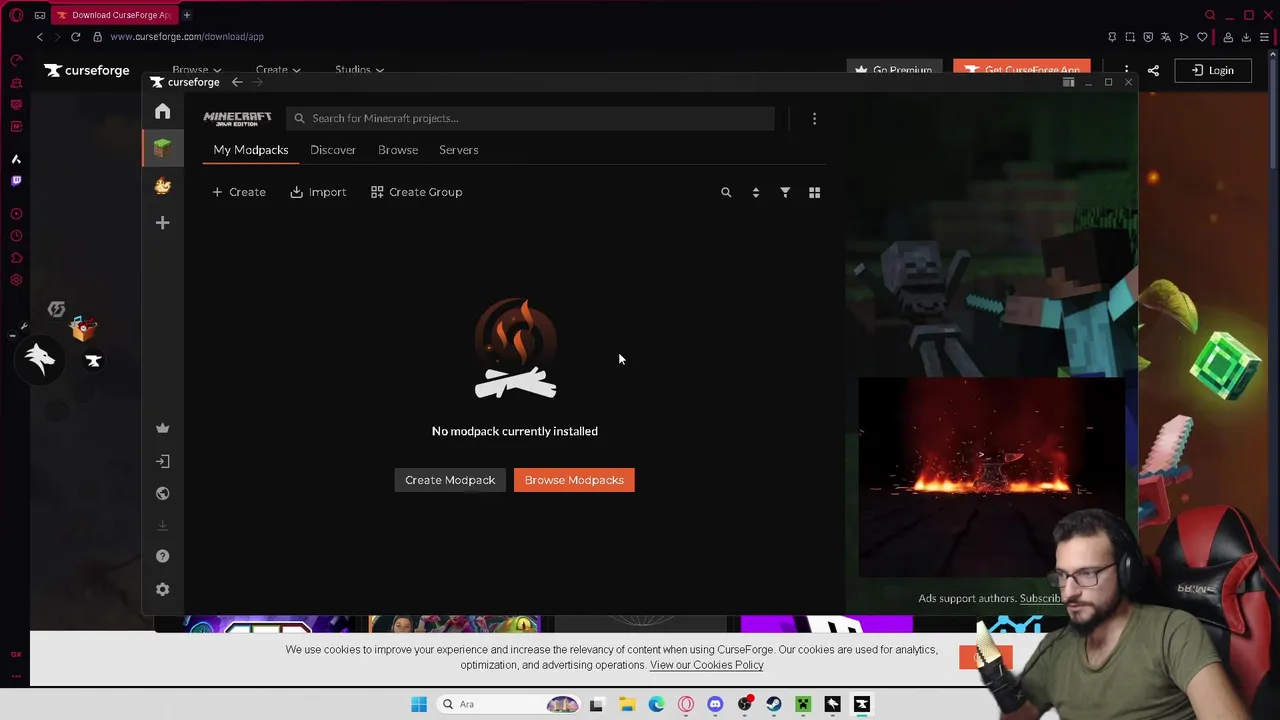1280x720 pixels.
Task: Go back with CurseForge app arrow
Action: (x=237, y=82)
